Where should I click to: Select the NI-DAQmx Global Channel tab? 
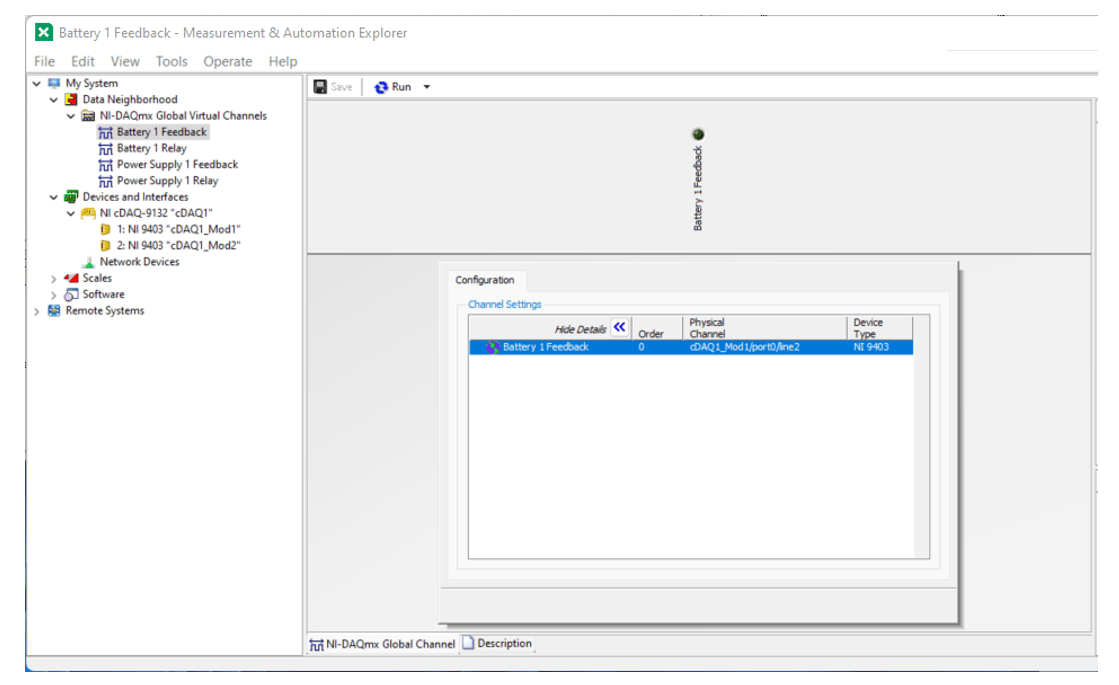pos(383,644)
